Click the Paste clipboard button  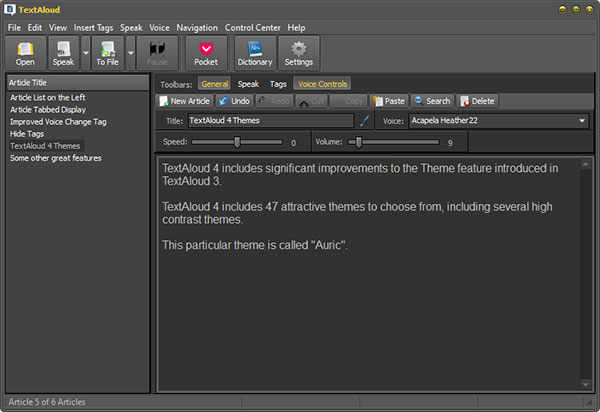click(389, 101)
